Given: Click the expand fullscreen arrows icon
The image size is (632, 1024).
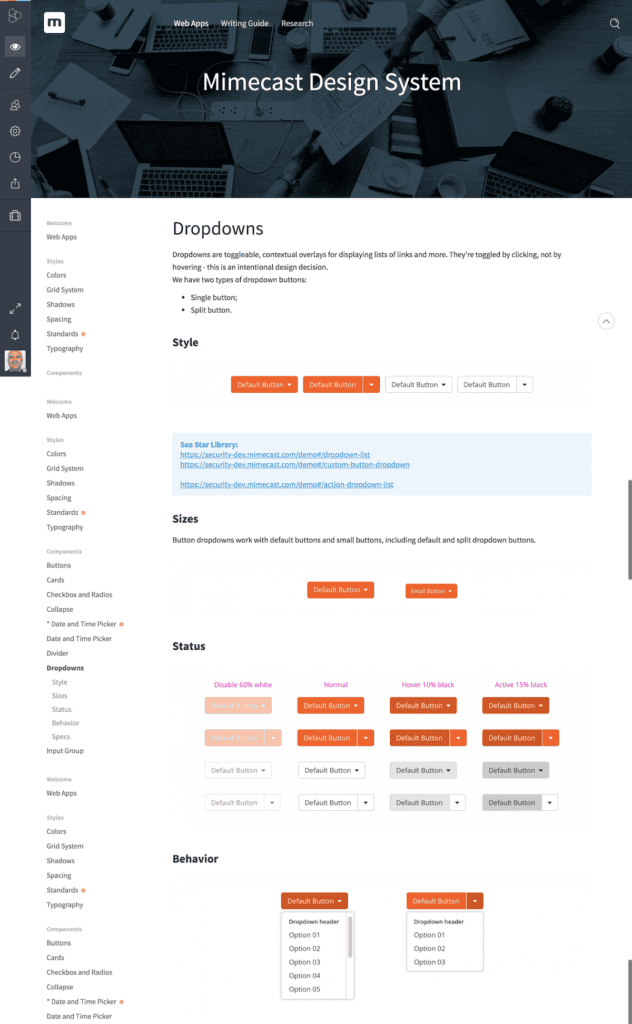Looking at the screenshot, I should tap(15, 308).
